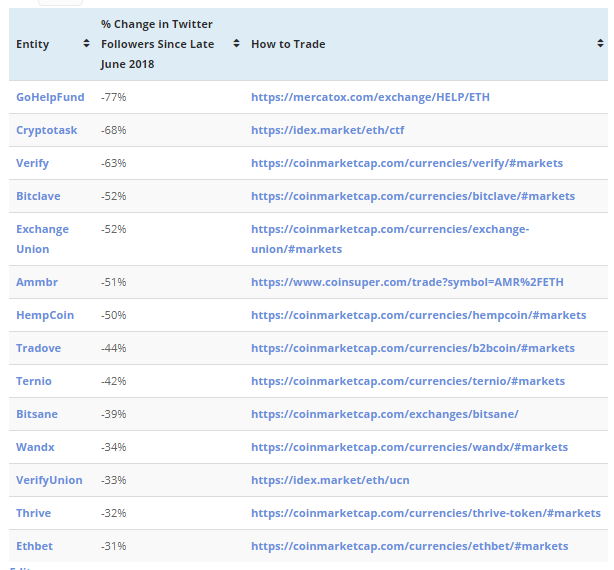Select the -34% cell for Wandx

(114, 447)
